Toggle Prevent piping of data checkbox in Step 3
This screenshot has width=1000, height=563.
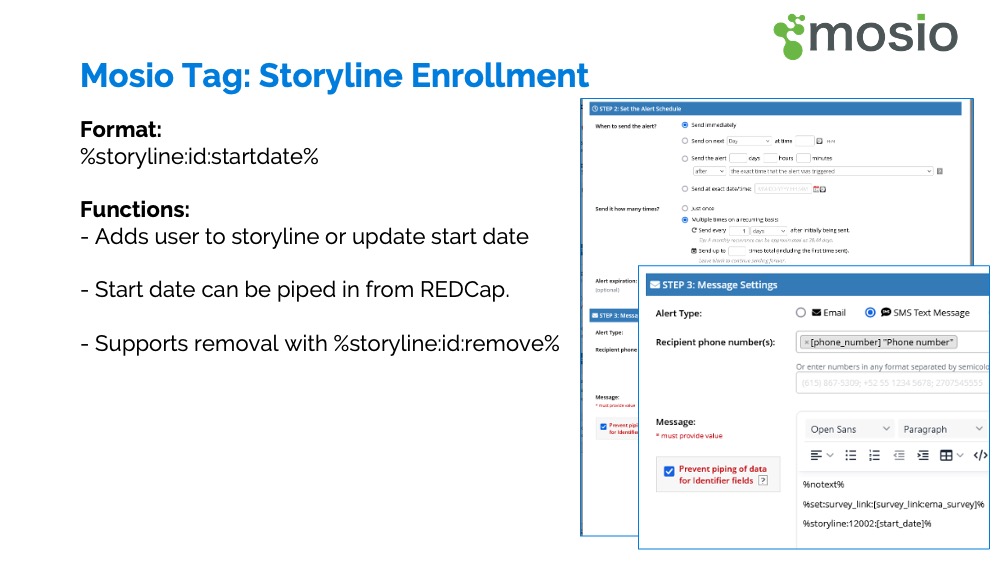669,471
